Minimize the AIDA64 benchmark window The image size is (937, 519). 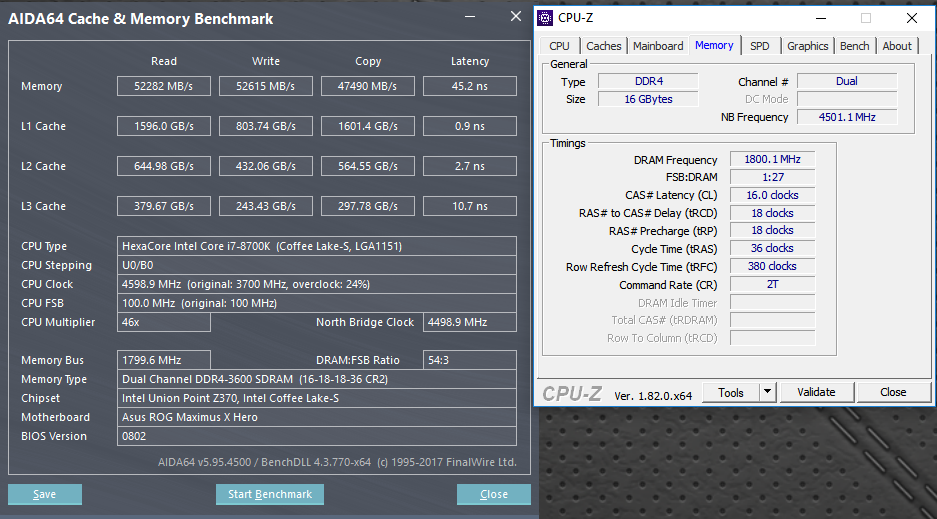pyautogui.click(x=470, y=17)
